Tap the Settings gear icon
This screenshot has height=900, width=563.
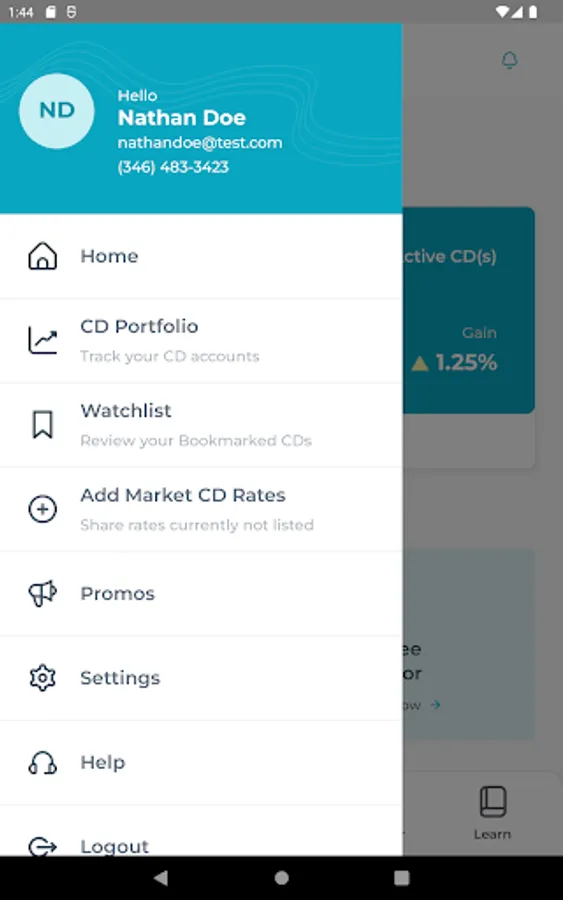click(42, 678)
